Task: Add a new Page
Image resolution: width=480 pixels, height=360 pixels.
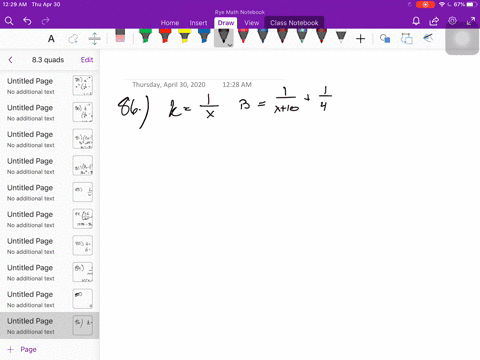Action: coord(22,349)
